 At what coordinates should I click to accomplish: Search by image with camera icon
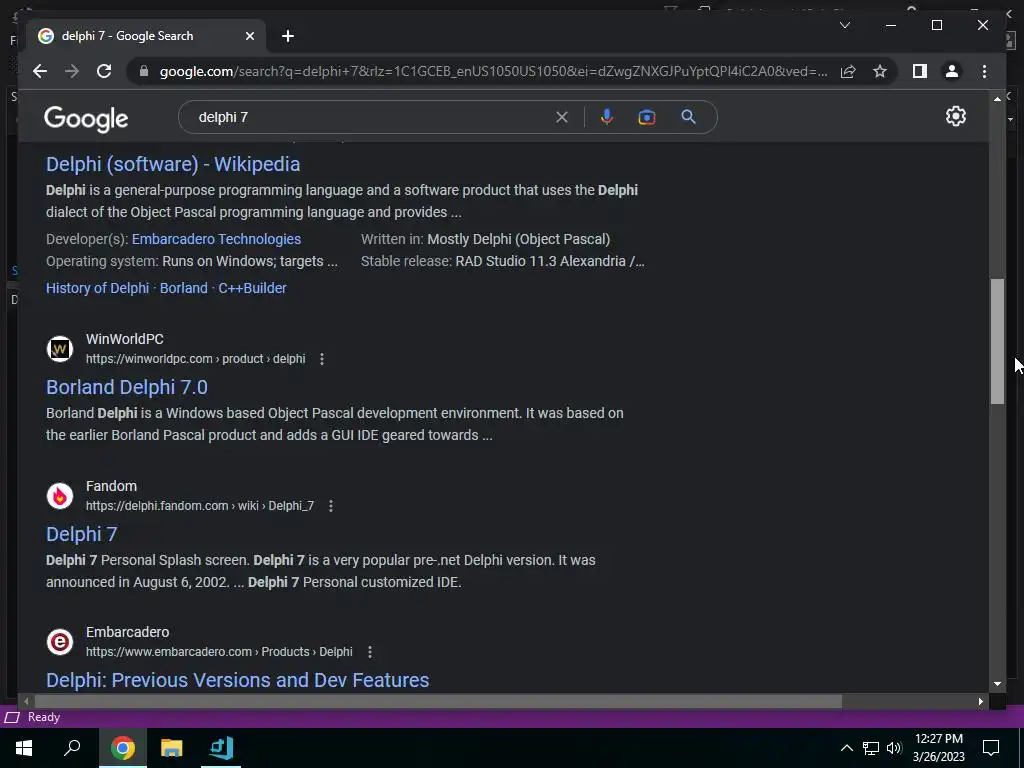647,117
